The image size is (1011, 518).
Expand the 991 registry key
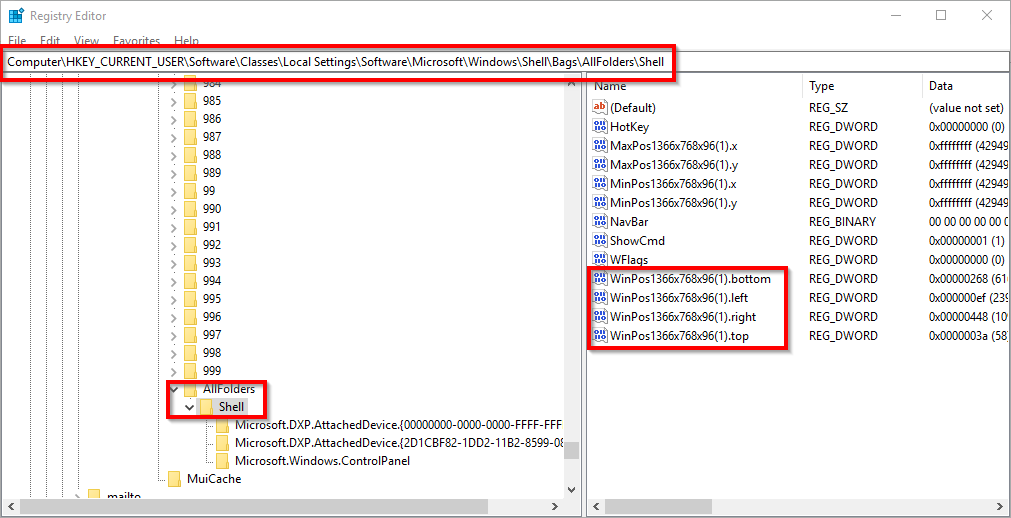[x=173, y=227]
